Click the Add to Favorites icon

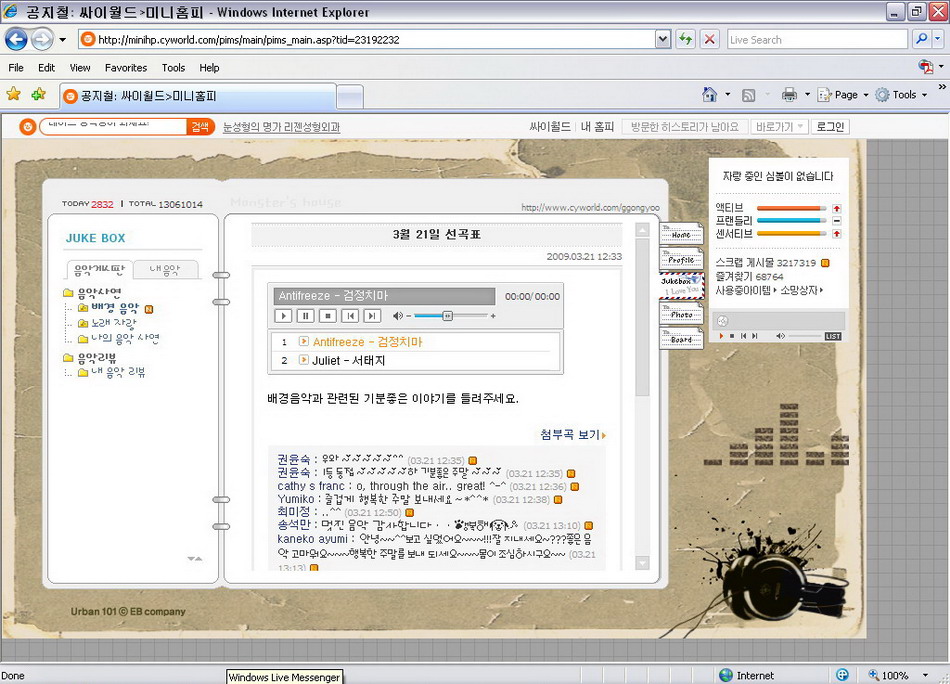pos(39,94)
